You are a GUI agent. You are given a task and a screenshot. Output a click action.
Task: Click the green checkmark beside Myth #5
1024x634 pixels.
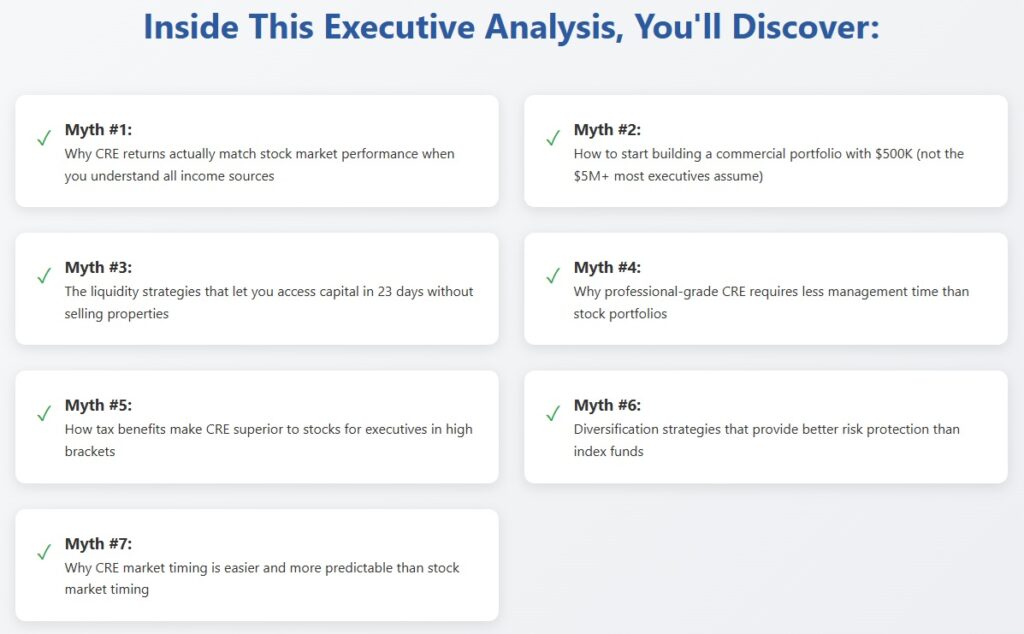[44, 413]
